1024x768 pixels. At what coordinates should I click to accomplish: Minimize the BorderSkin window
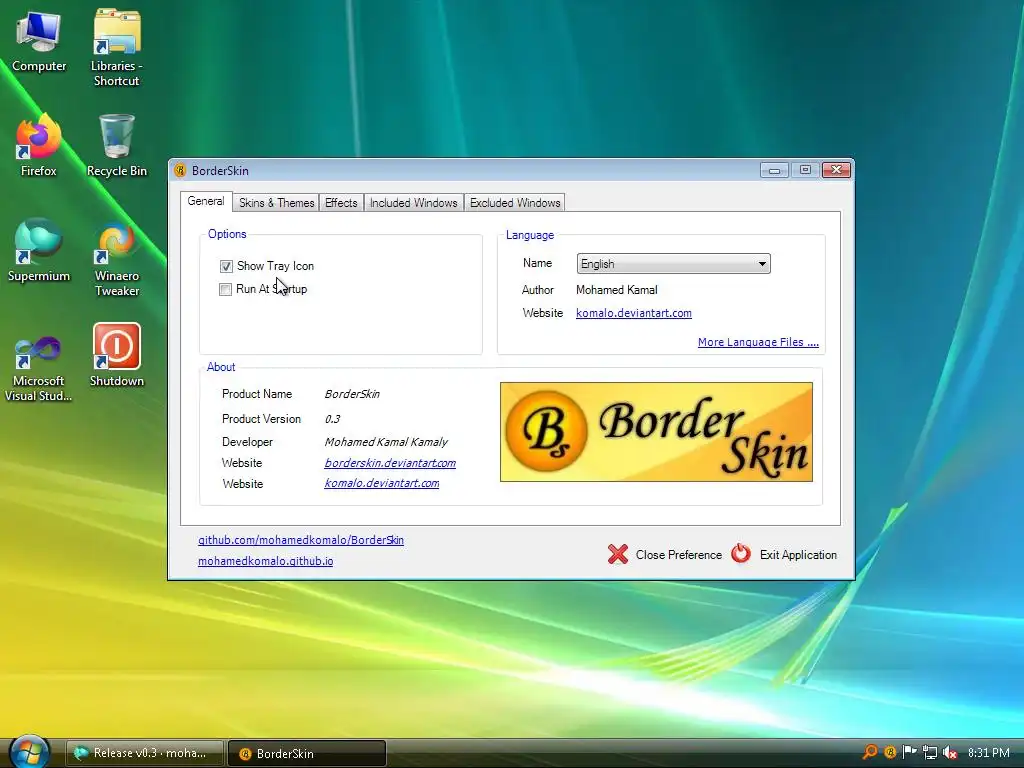(775, 170)
